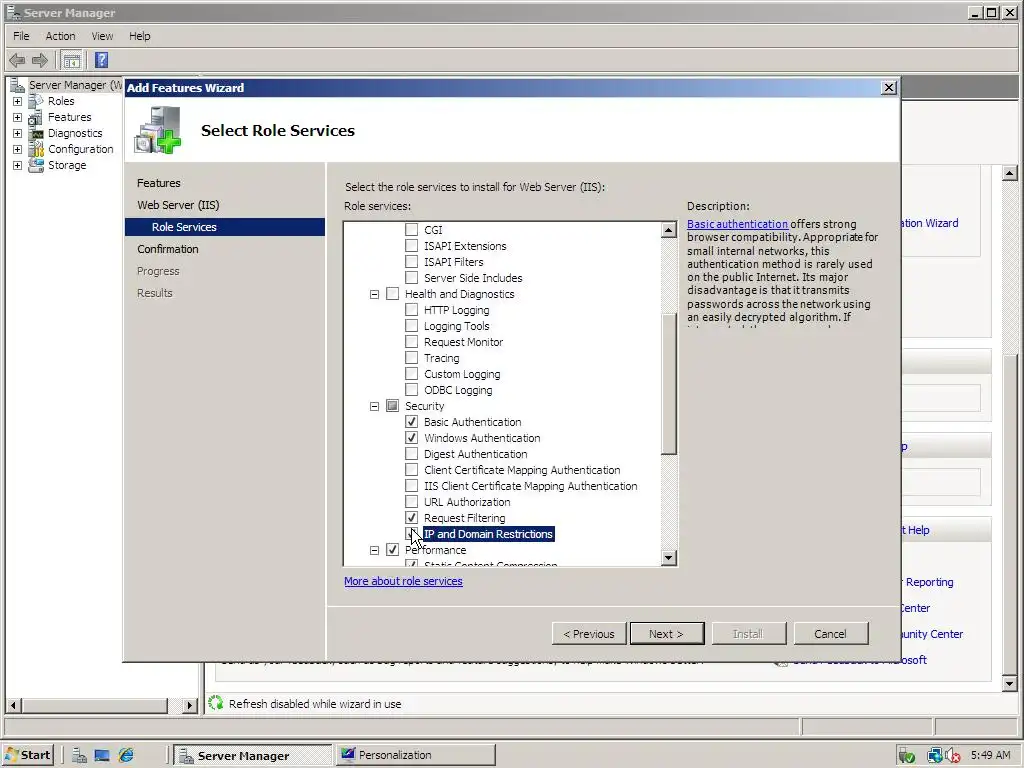Expand the Diagnostics tree node
Image resolution: width=1024 pixels, height=768 pixels.
tap(18, 133)
